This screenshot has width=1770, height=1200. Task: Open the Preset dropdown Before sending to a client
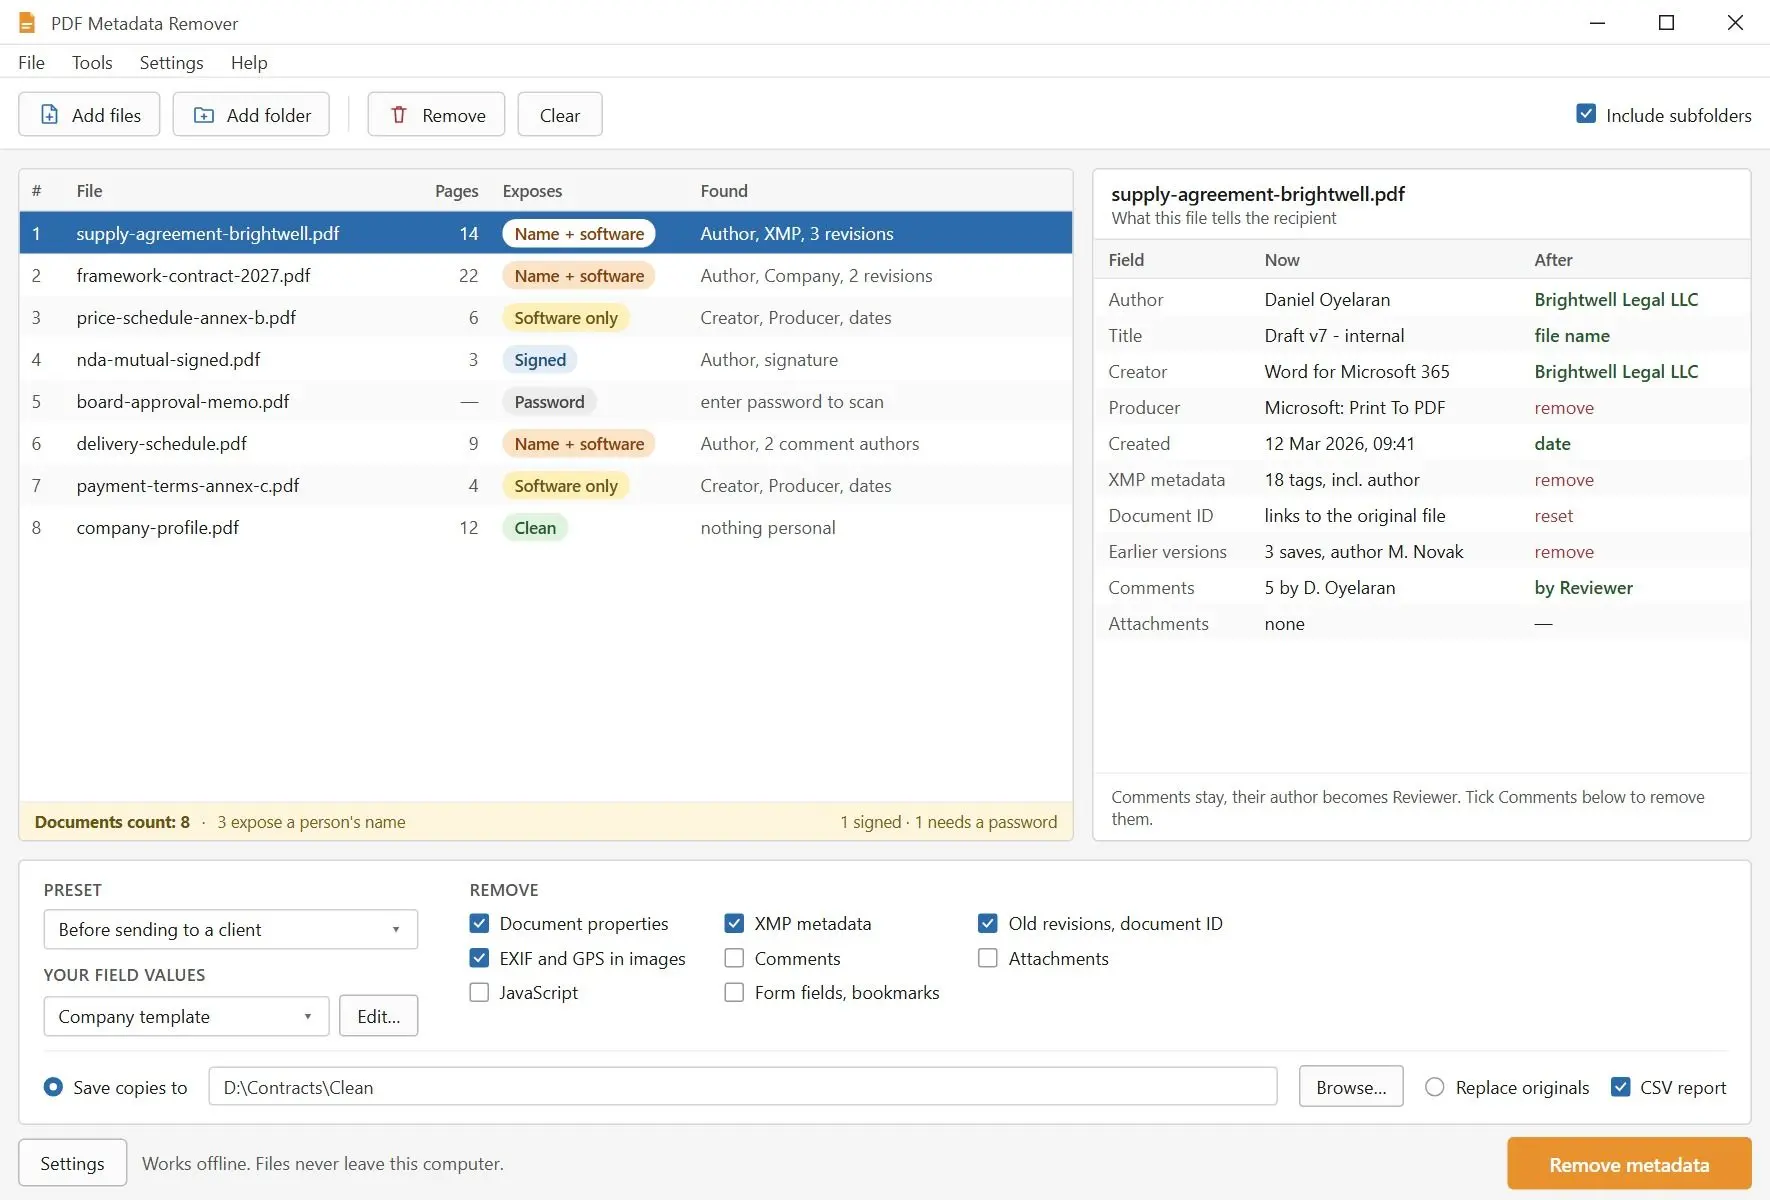[231, 929]
